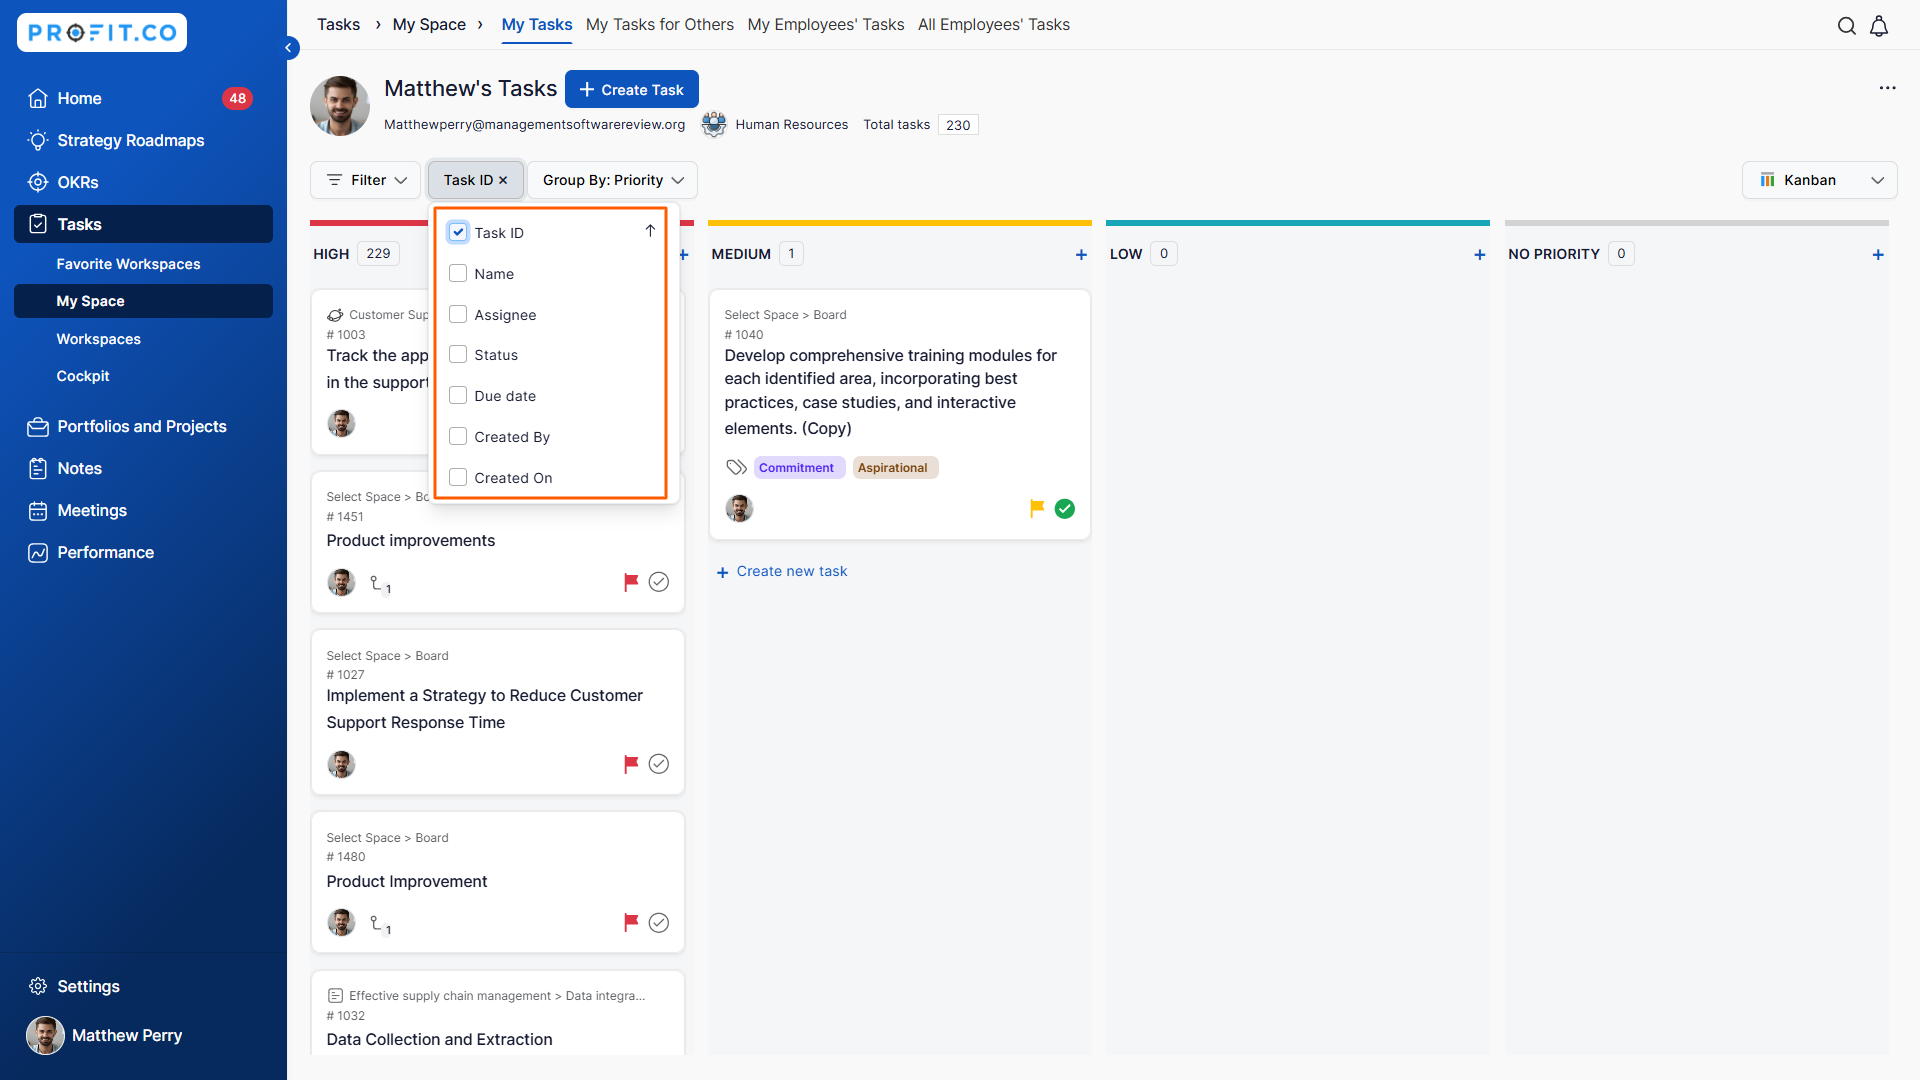Screen dimensions: 1920x1080
Task: Click the search magnifier icon
Action: [x=1846, y=26]
